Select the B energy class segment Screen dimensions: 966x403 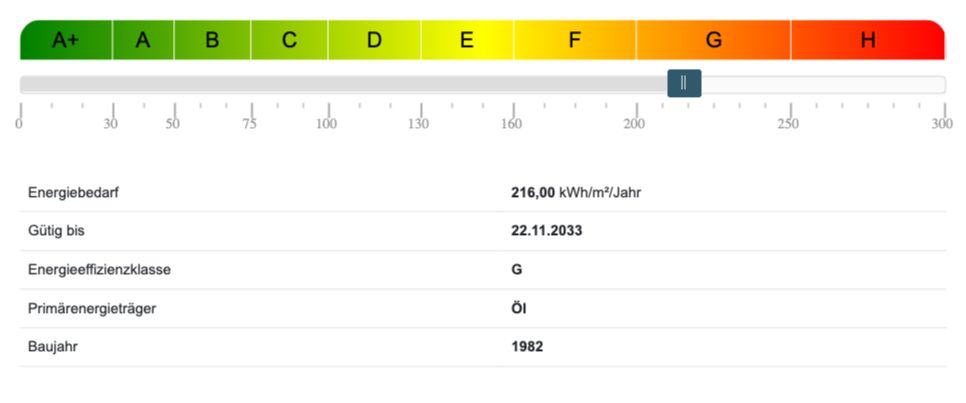pyautogui.click(x=212, y=40)
